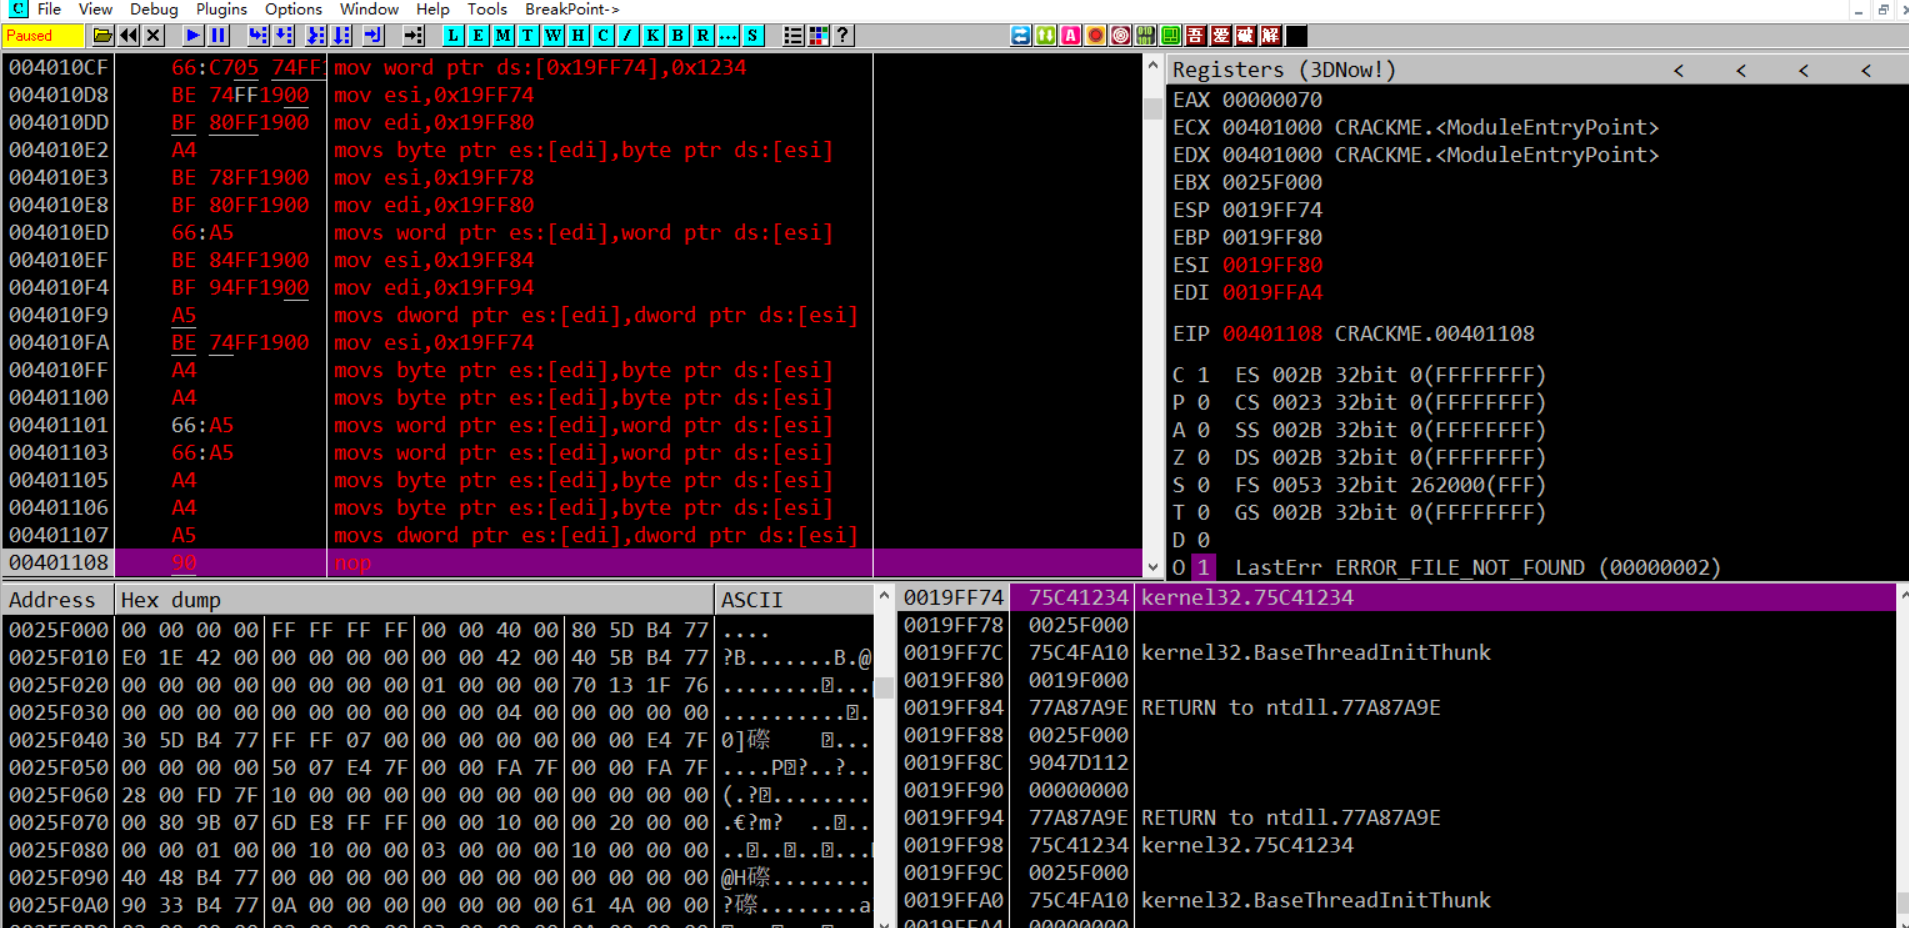Run the program with the play icon

pos(193,36)
